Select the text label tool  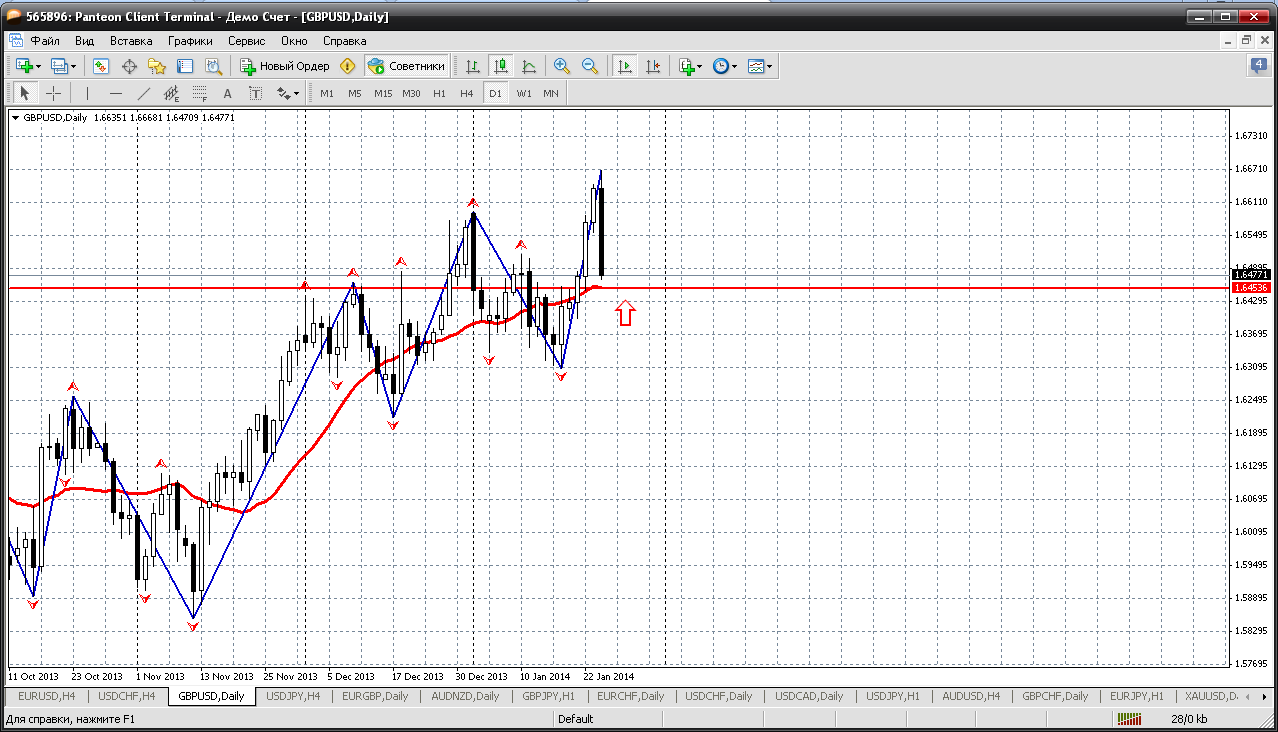tap(255, 93)
